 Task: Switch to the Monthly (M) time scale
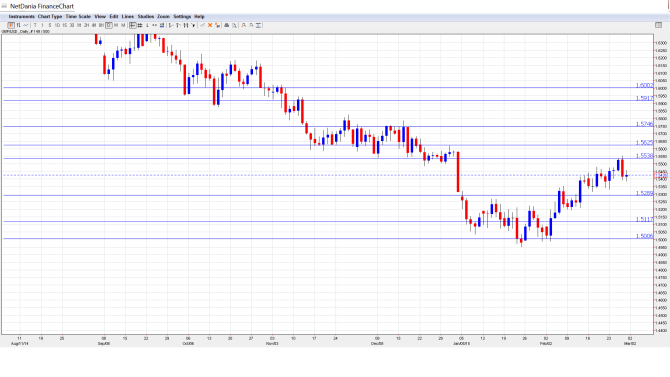[123, 25]
